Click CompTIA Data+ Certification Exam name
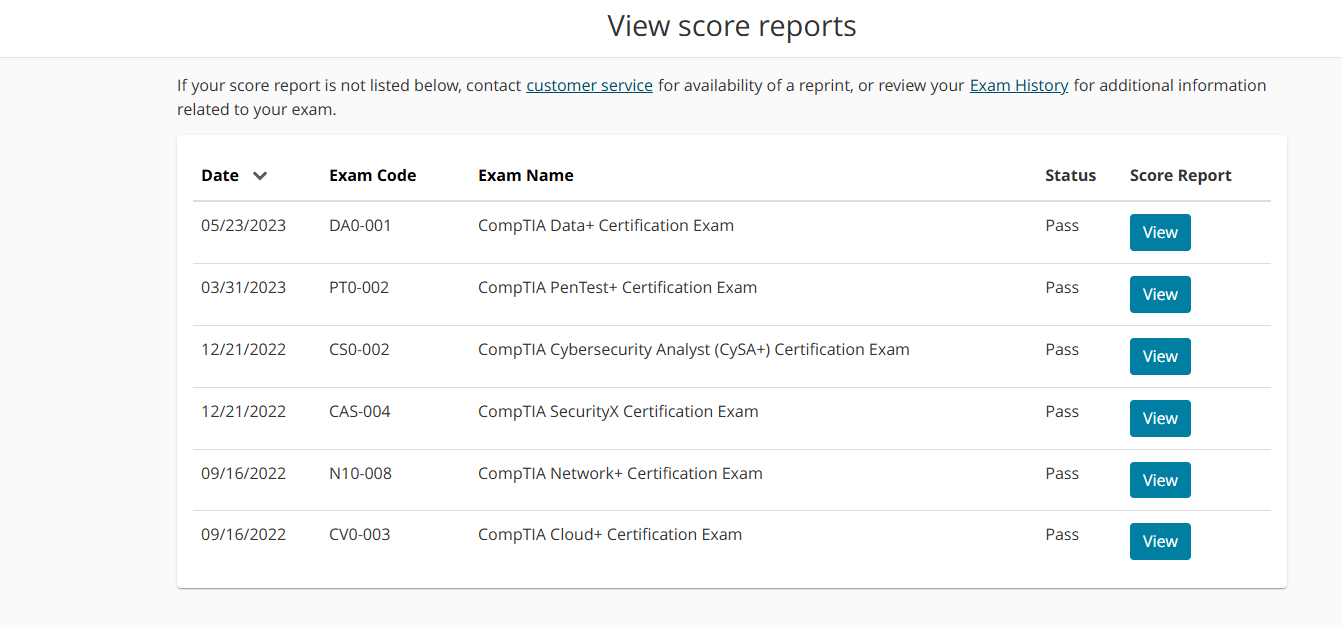 [x=606, y=226]
